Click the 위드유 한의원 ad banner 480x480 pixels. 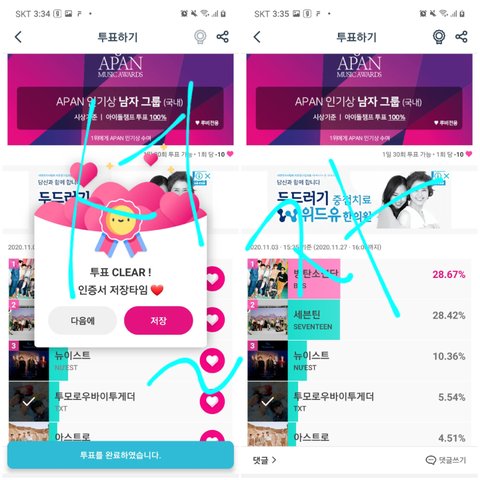point(359,200)
